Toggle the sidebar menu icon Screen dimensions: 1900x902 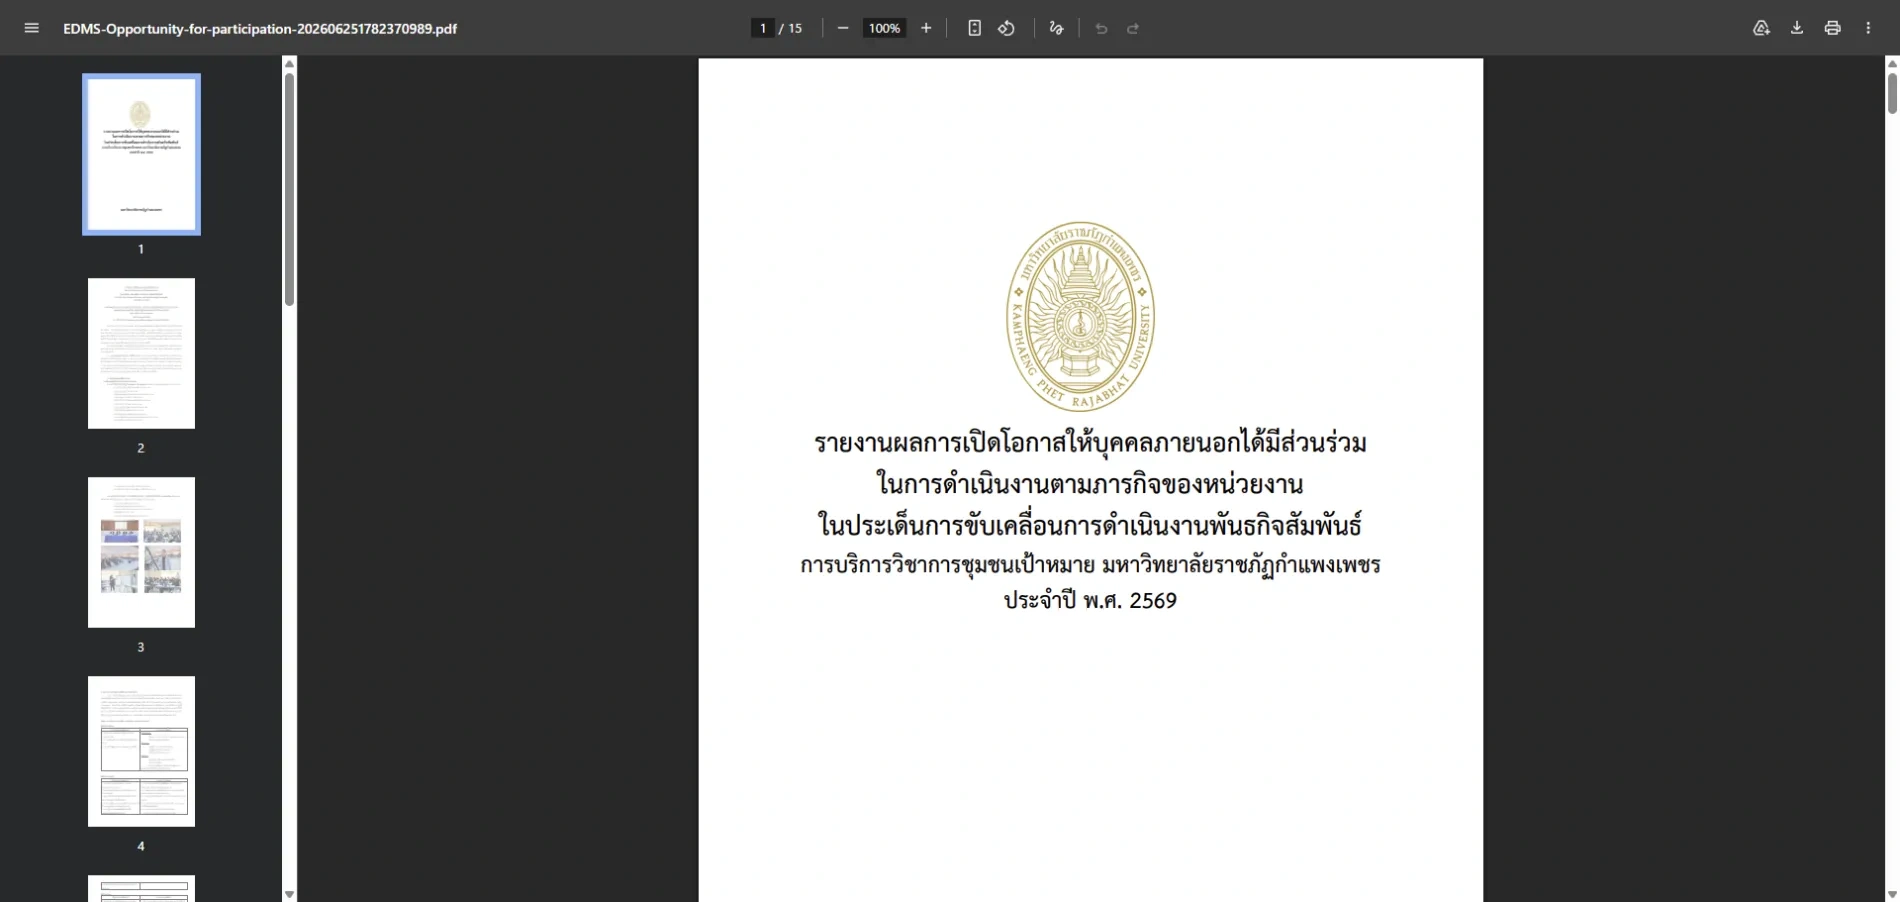pos(32,28)
